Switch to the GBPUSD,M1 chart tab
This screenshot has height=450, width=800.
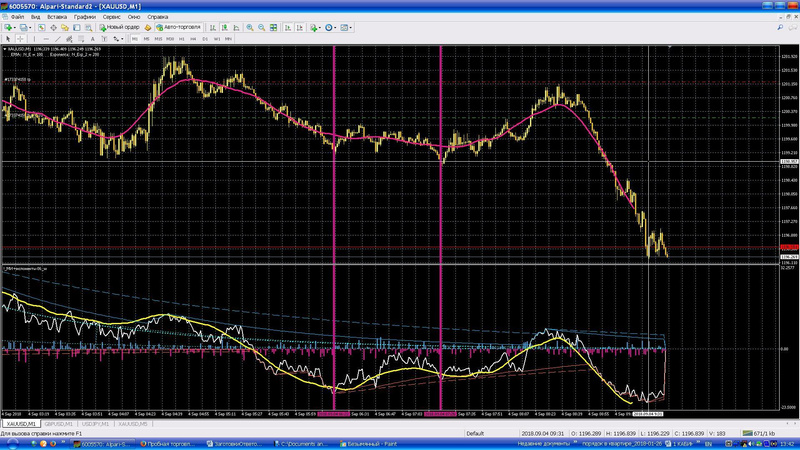point(60,424)
